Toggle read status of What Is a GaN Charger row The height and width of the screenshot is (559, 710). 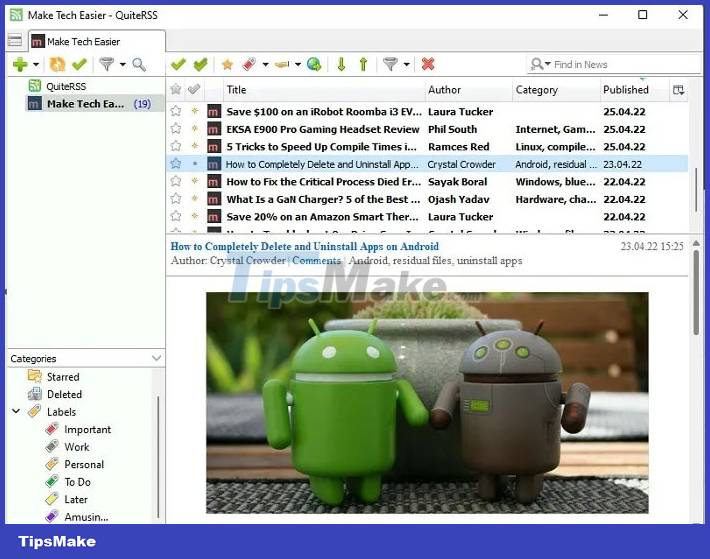point(195,199)
